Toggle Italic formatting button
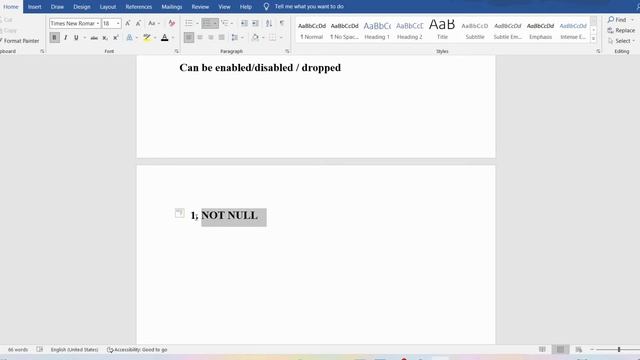Screen dimensions: 640x360 (65, 38)
